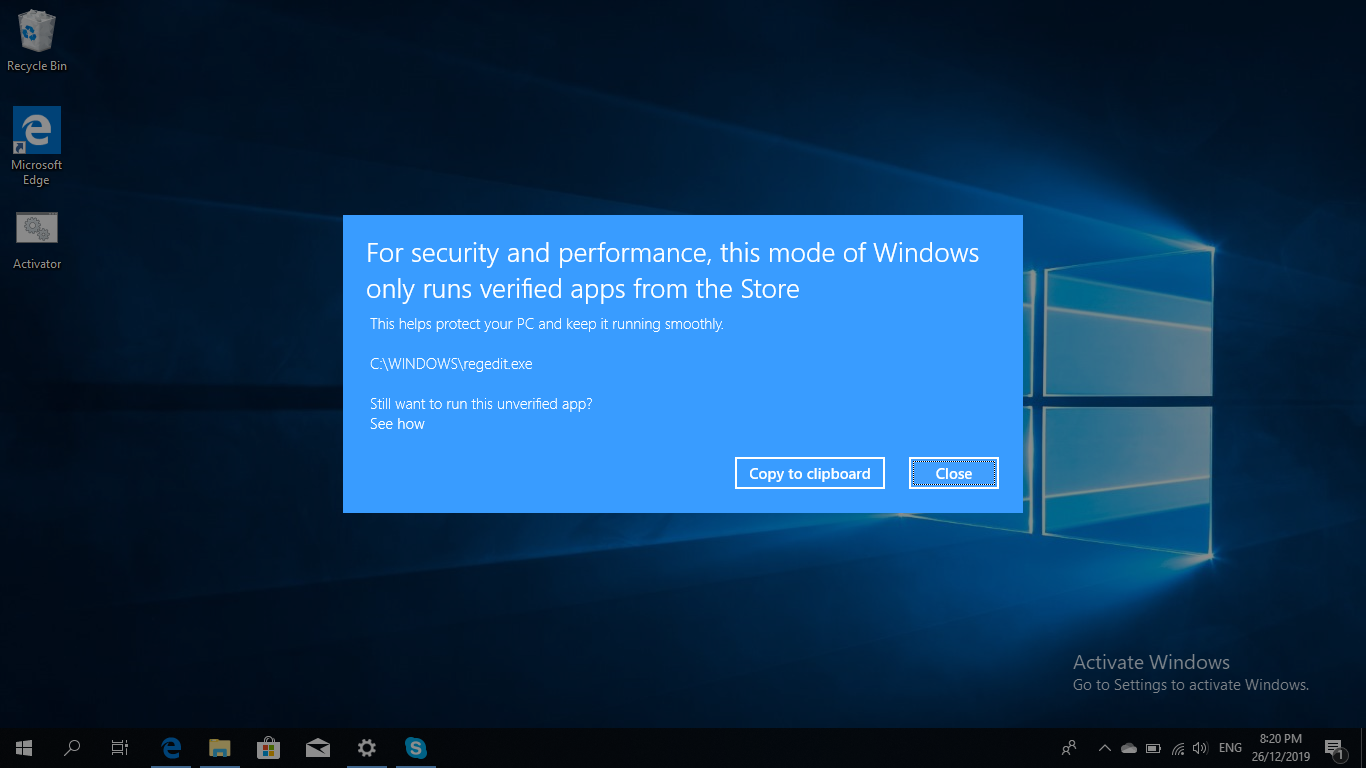The height and width of the screenshot is (768, 1366).
Task: Open the Mail app from the taskbar
Action: (318, 747)
